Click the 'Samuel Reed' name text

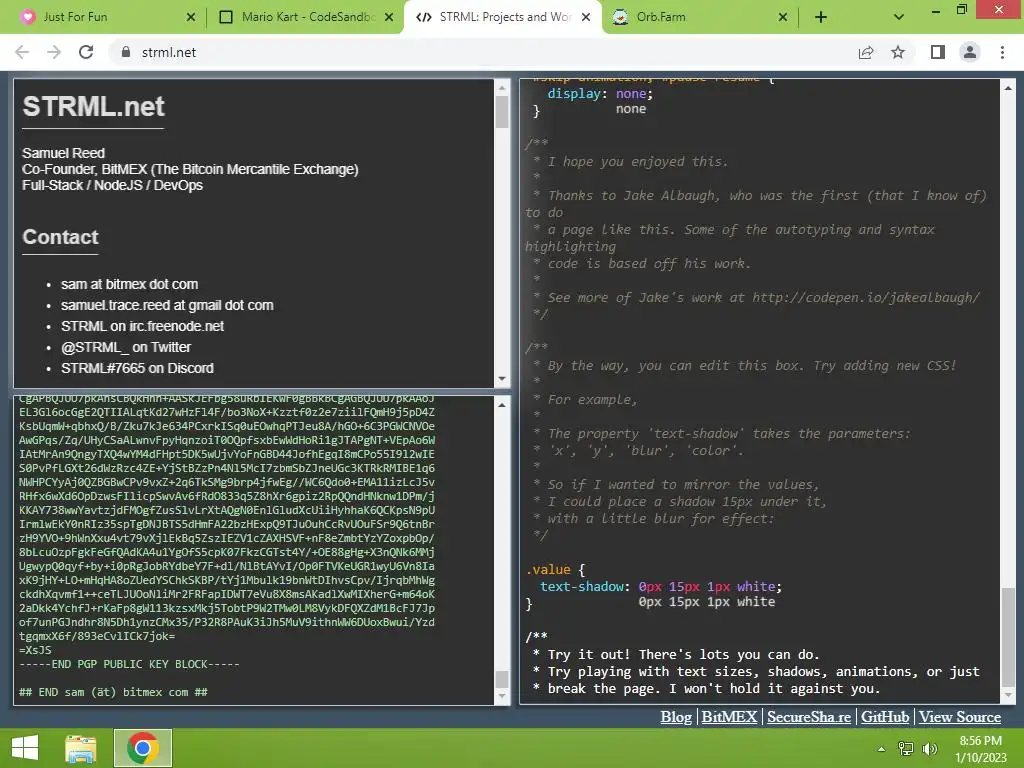[63, 153]
